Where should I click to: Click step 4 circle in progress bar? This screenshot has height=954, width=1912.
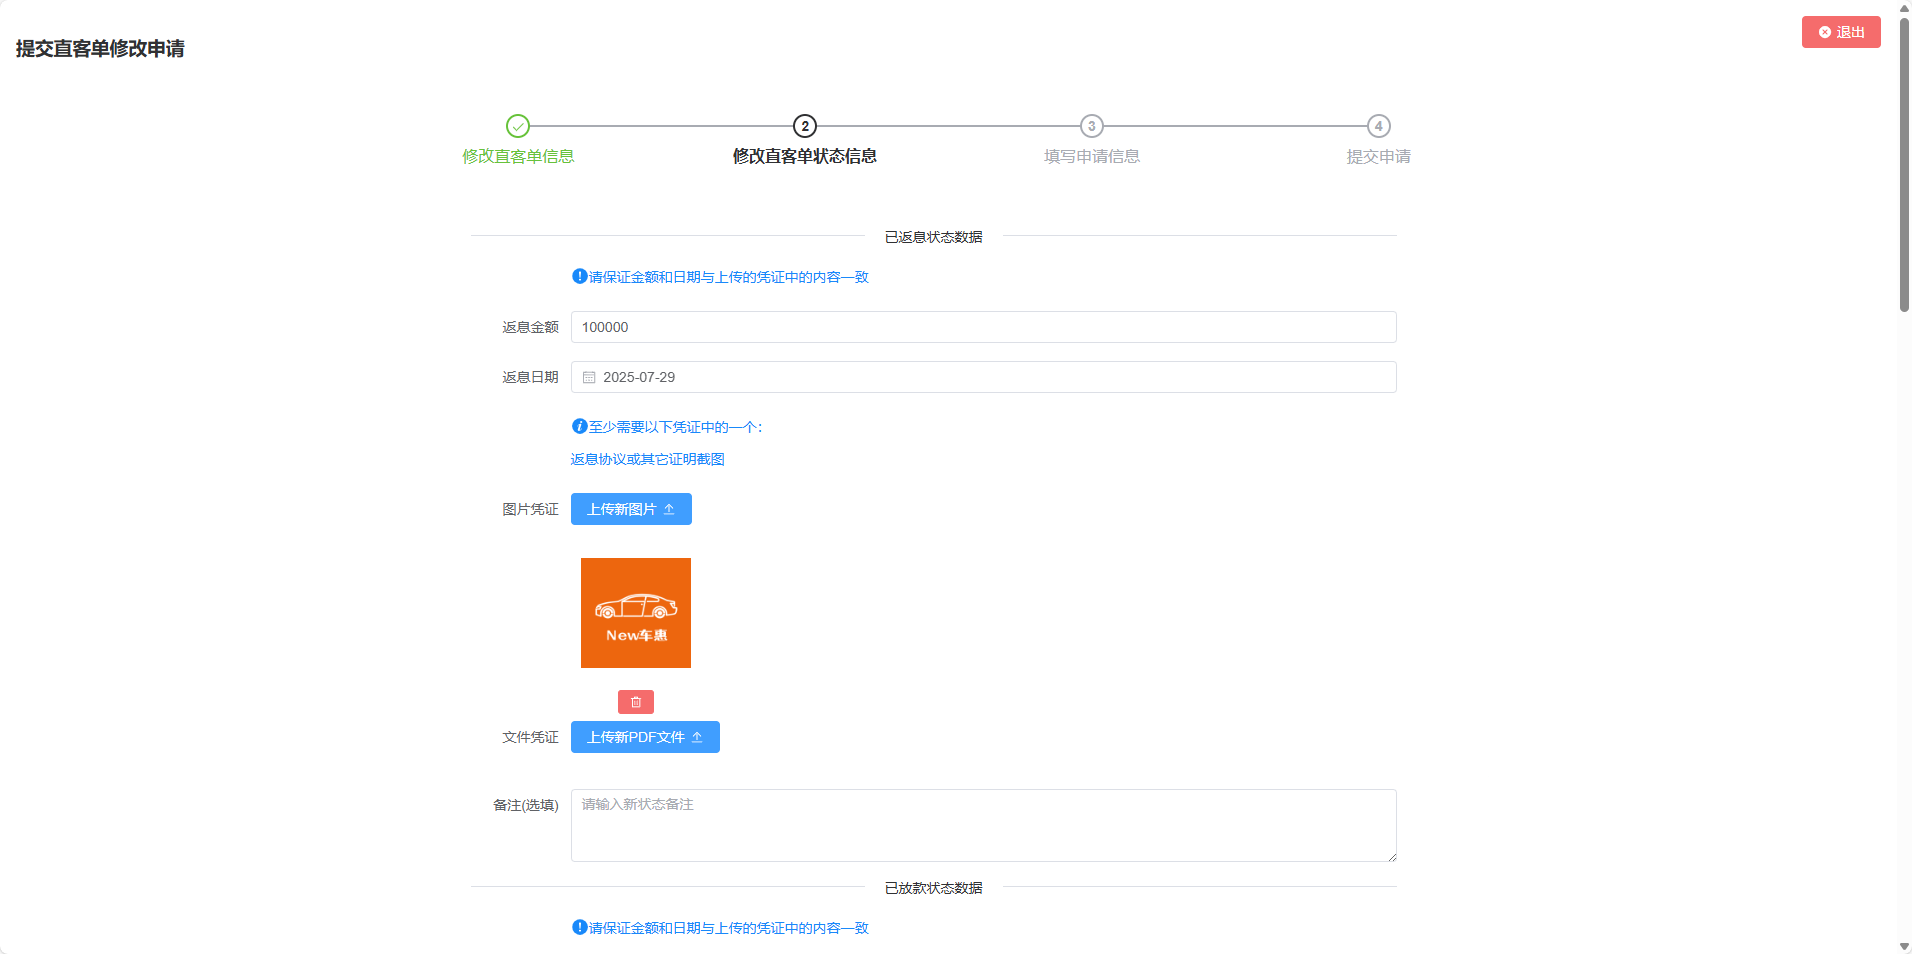coord(1378,126)
